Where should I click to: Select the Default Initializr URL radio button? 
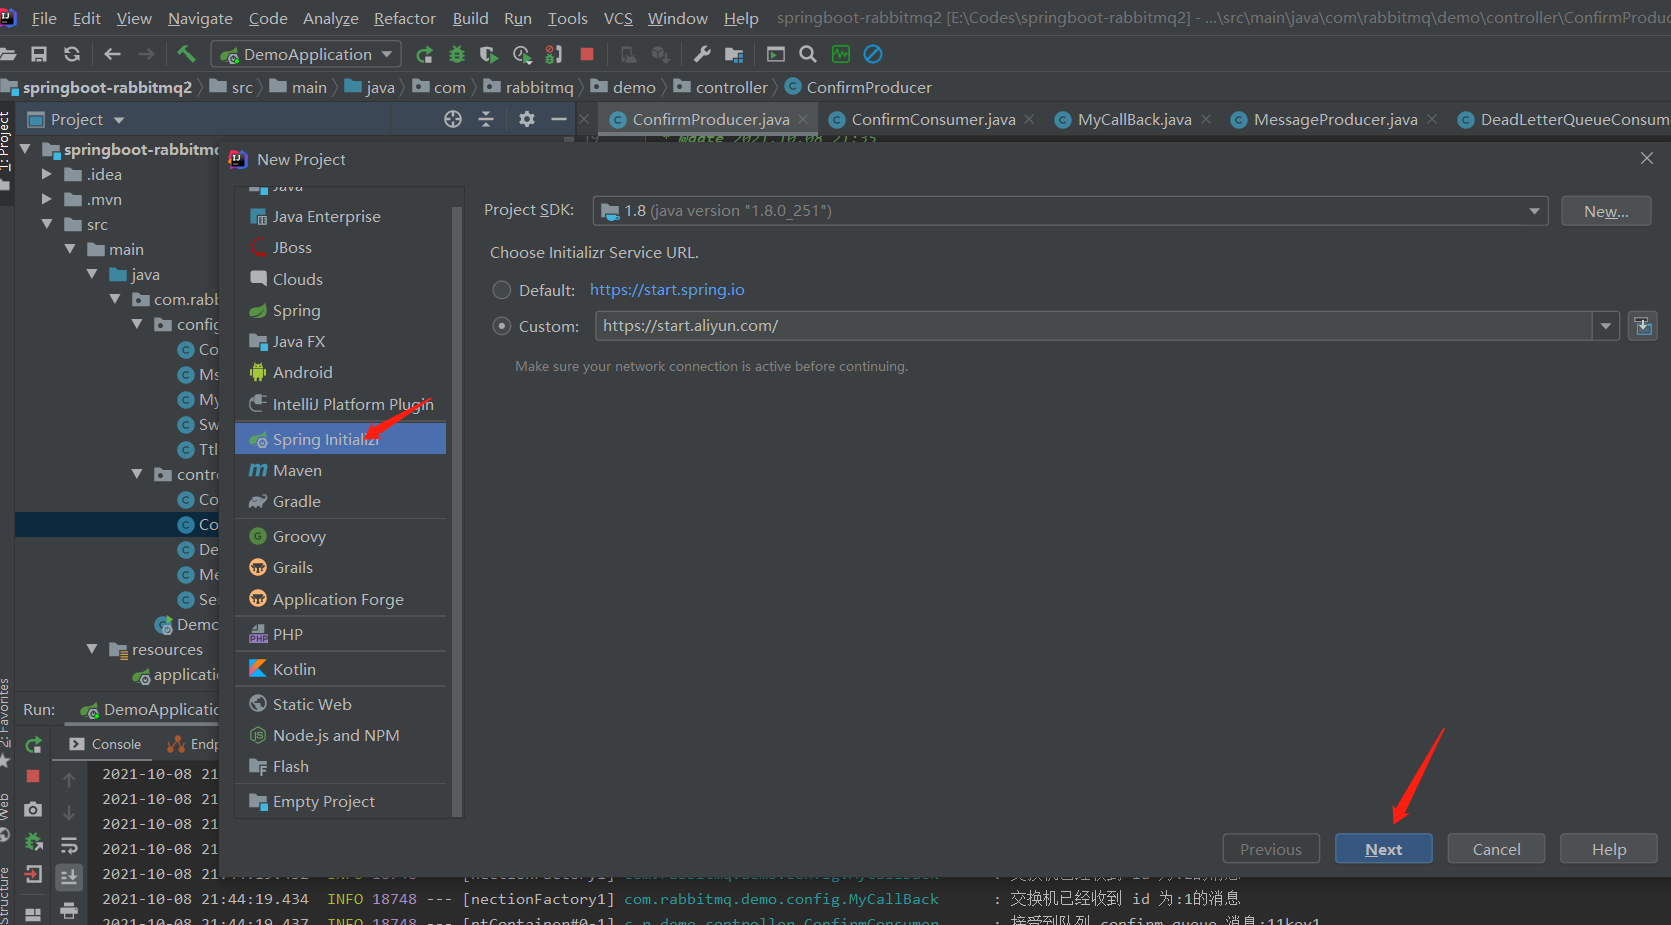click(x=502, y=290)
